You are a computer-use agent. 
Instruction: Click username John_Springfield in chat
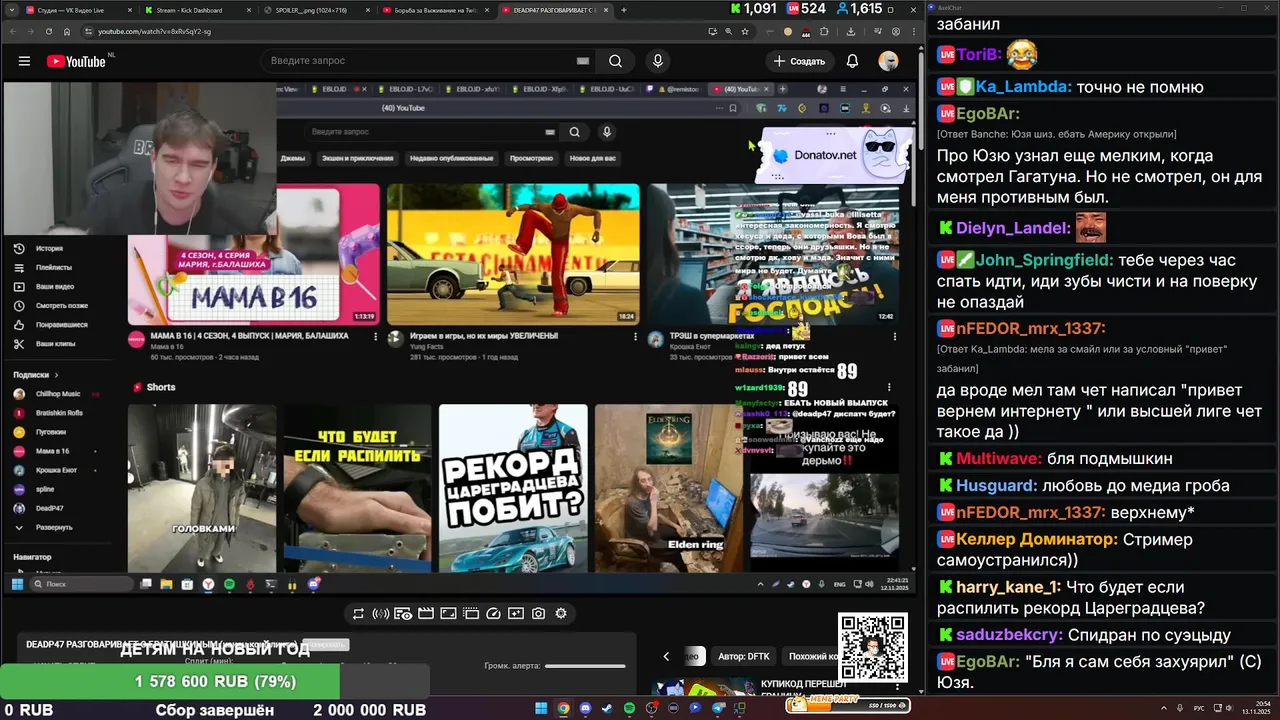pos(1045,260)
